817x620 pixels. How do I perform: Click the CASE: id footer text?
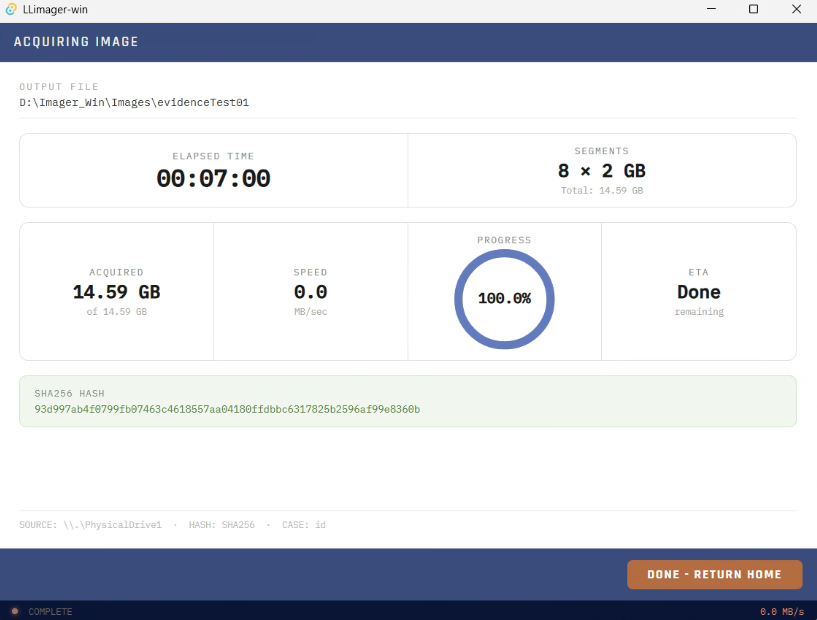click(x=304, y=525)
